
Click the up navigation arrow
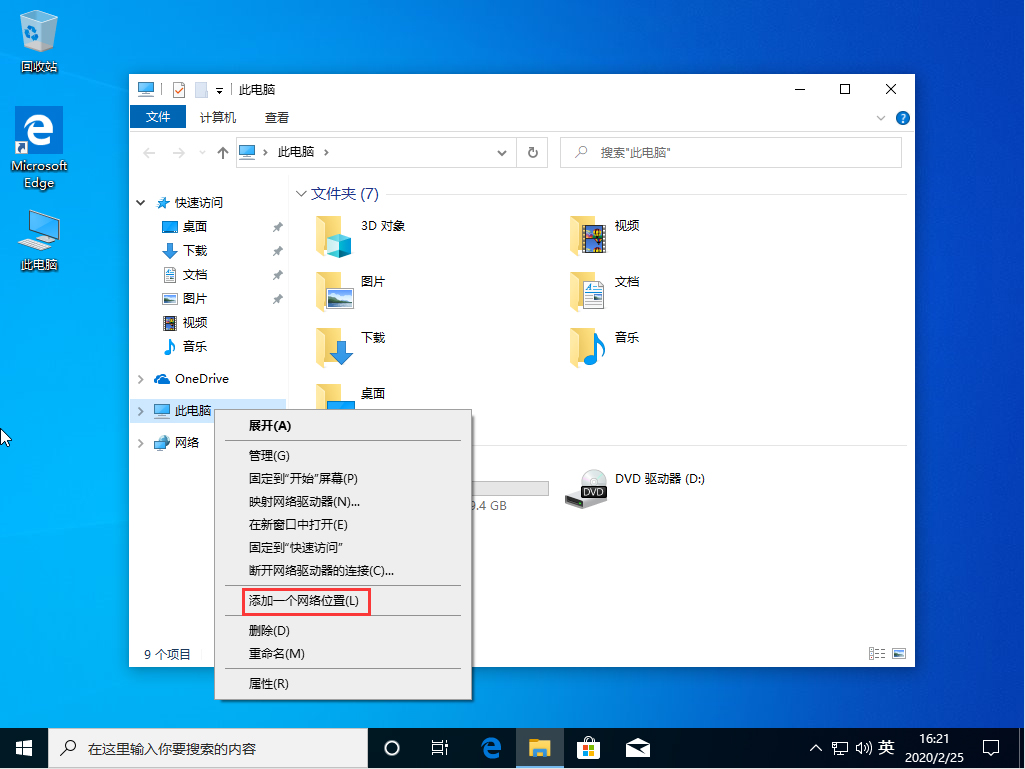click(222, 152)
